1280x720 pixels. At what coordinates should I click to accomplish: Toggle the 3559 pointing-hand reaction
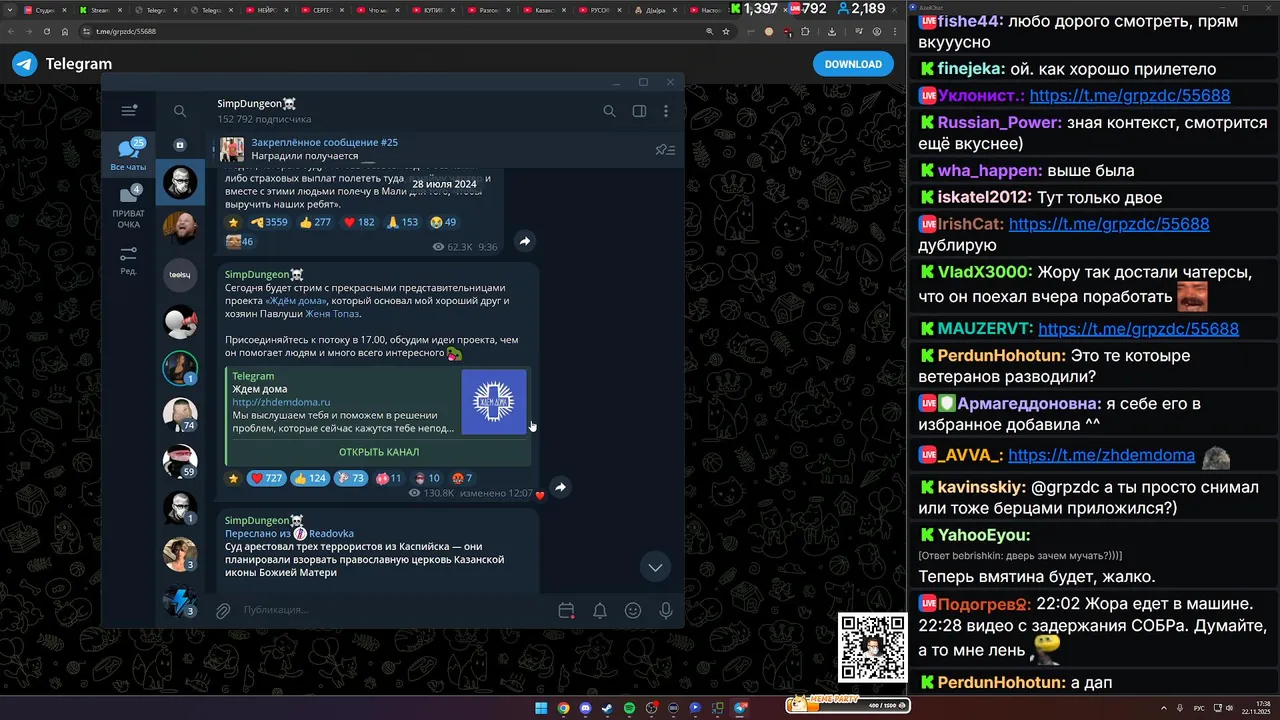coord(269,222)
